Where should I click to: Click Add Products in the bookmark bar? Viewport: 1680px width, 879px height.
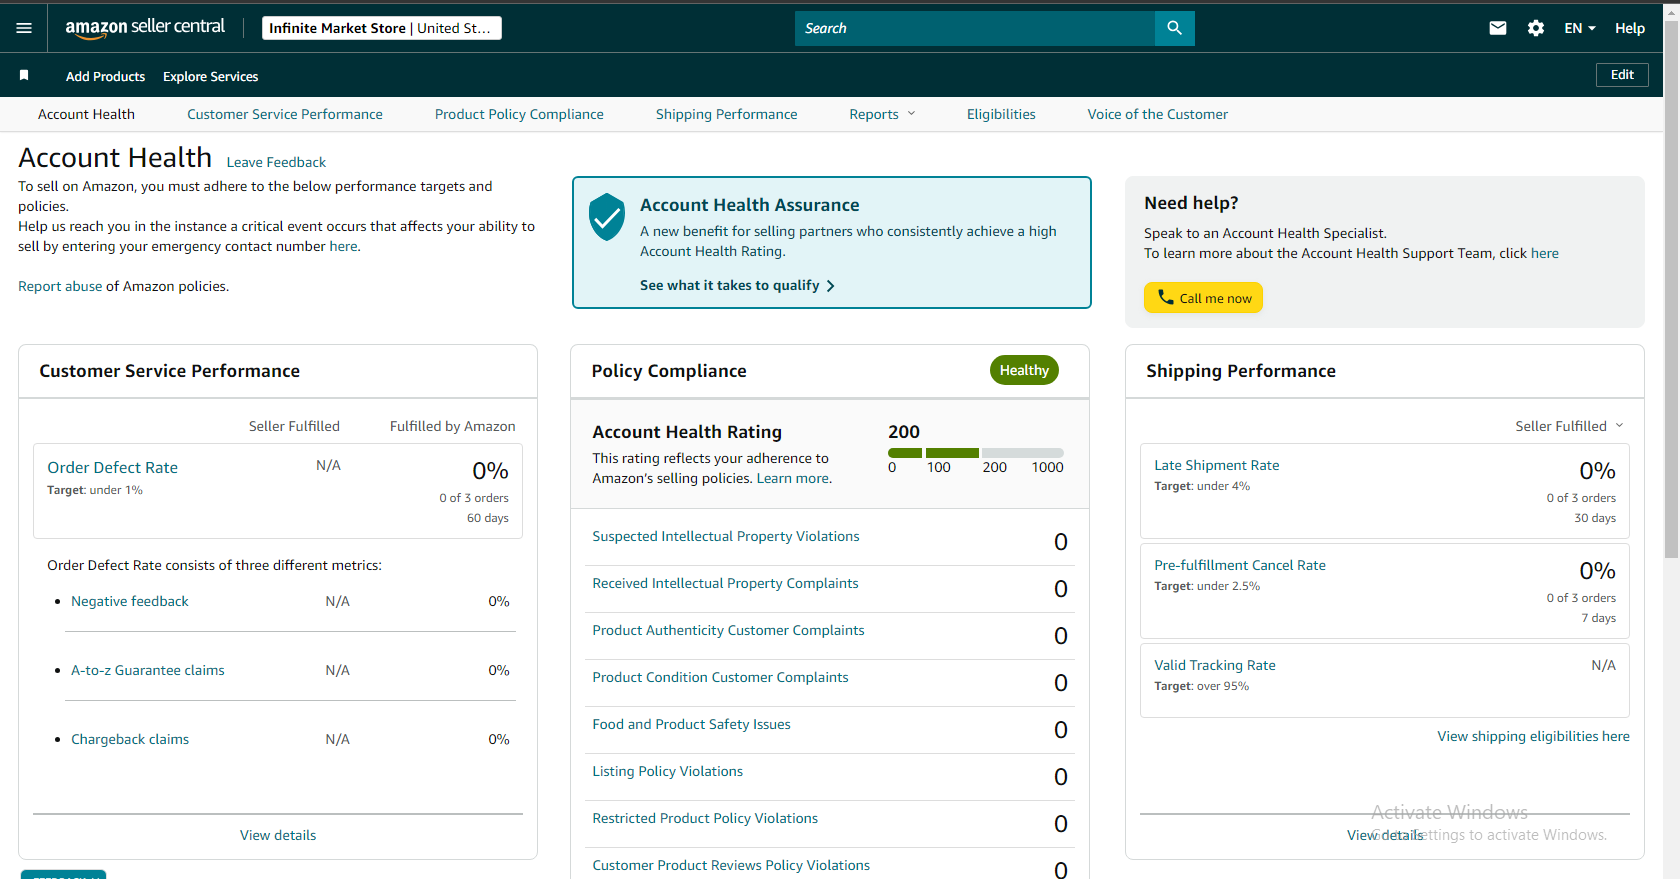(105, 76)
